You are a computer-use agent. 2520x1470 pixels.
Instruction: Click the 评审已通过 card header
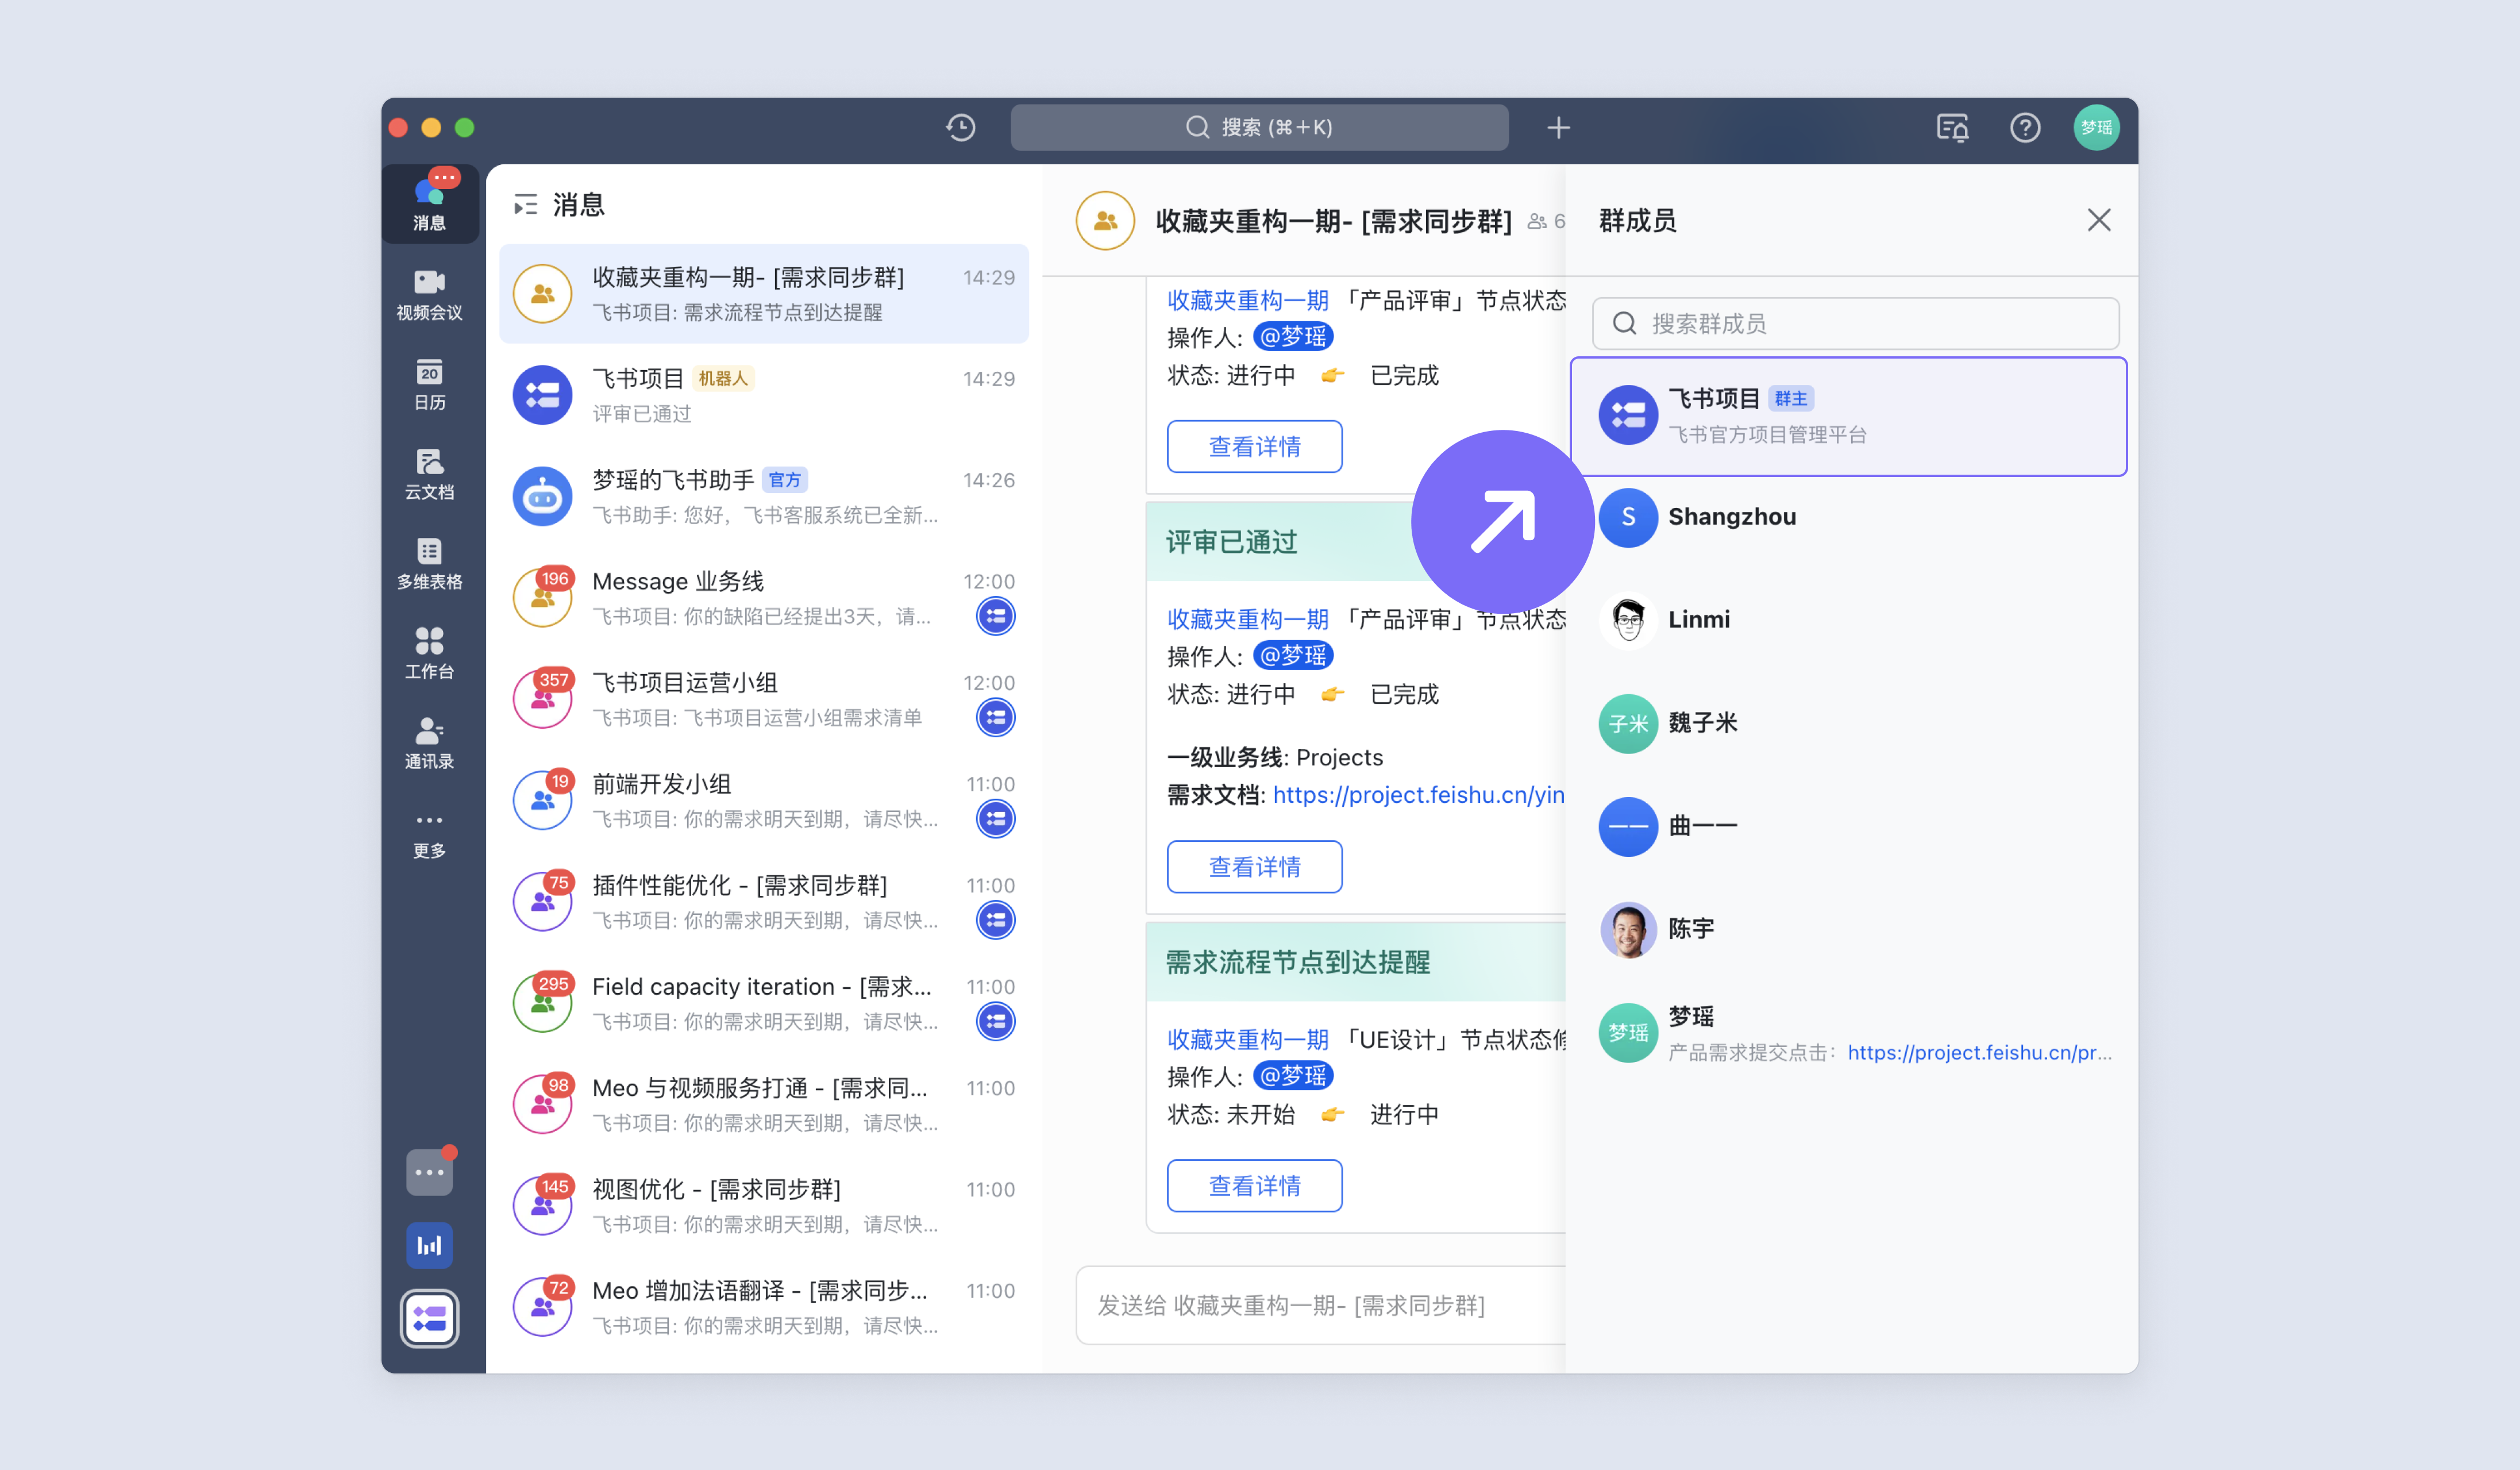tap(1356, 542)
